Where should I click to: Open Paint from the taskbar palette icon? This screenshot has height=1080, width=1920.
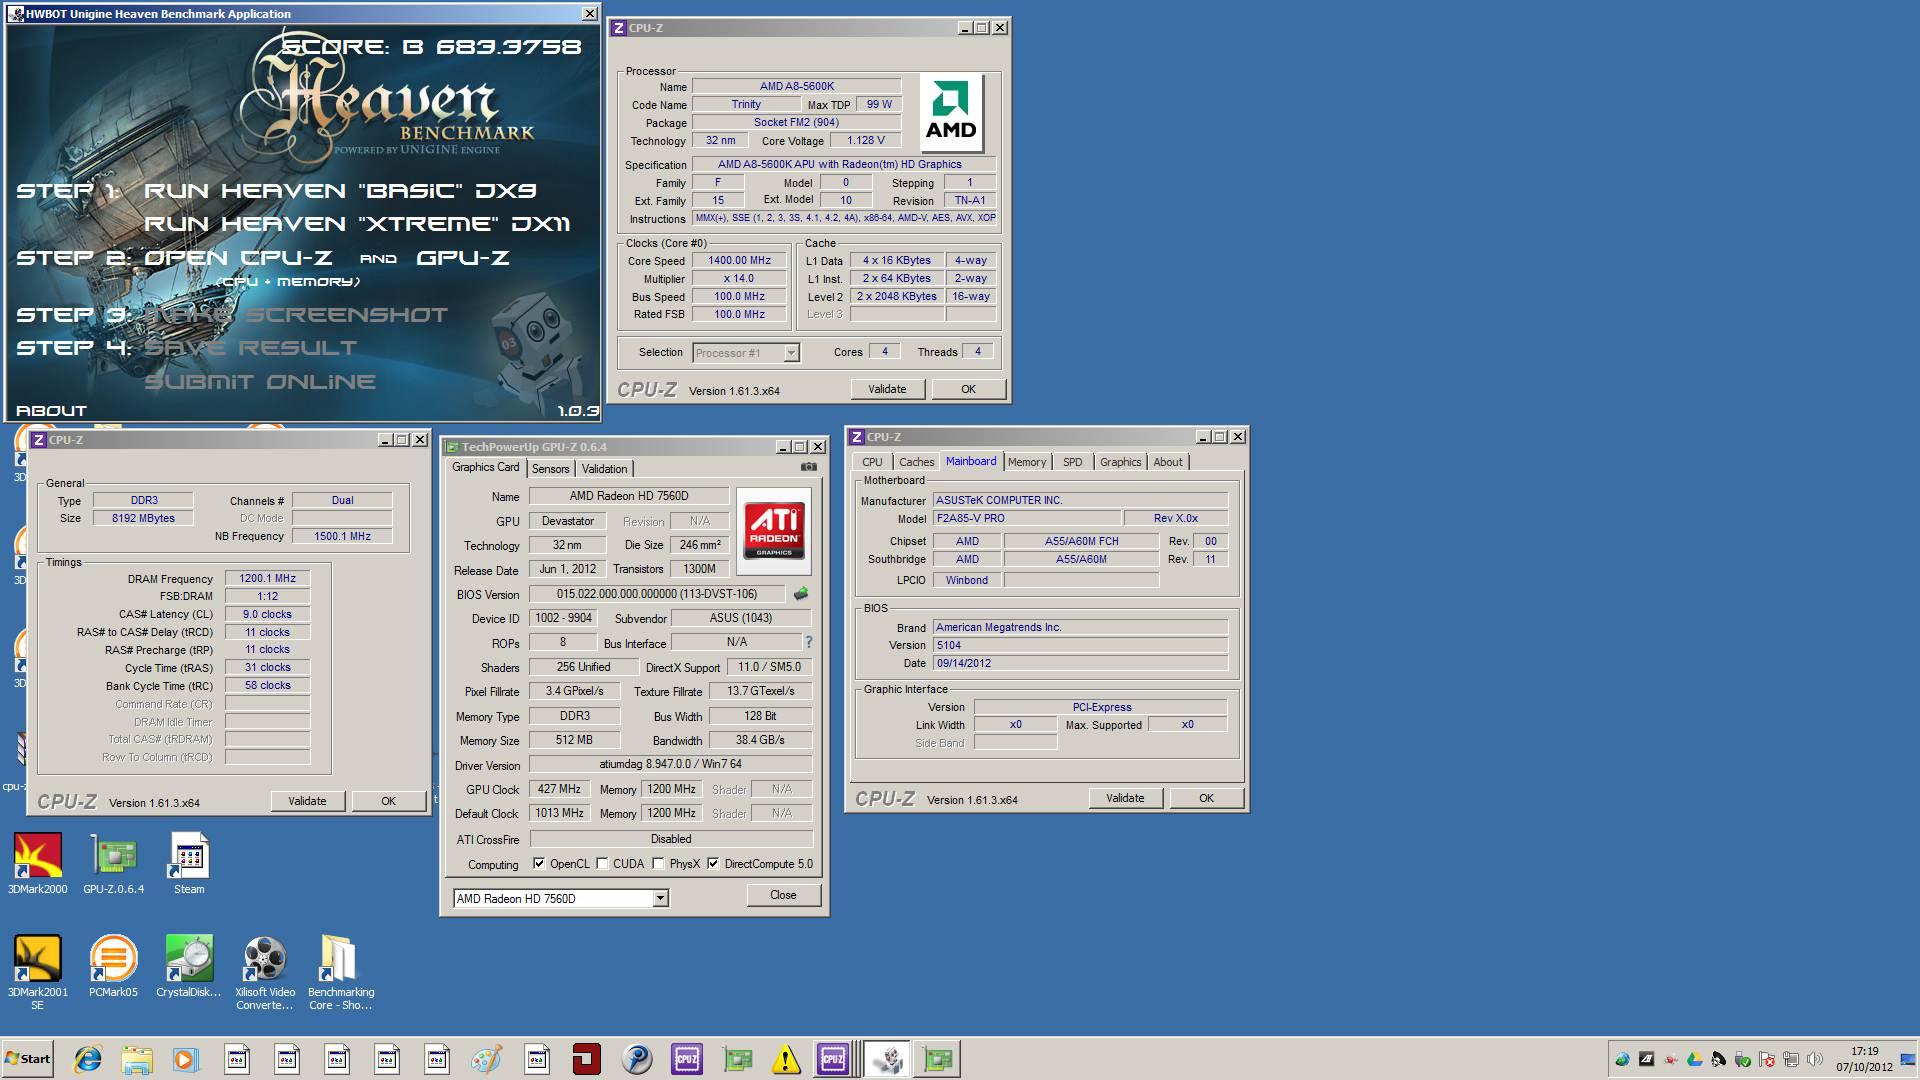(x=487, y=1059)
